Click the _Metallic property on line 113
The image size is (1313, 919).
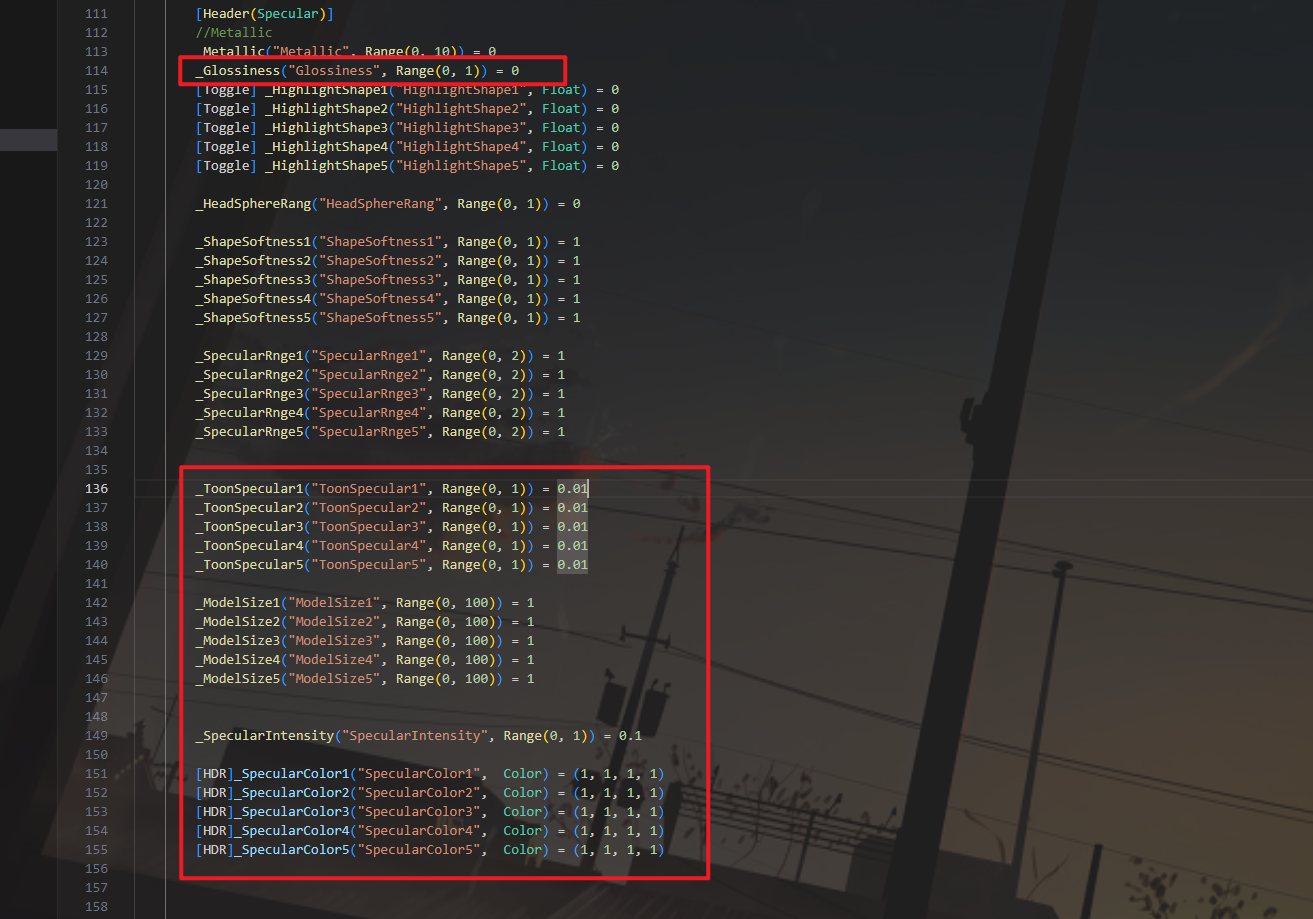[x=227, y=52]
